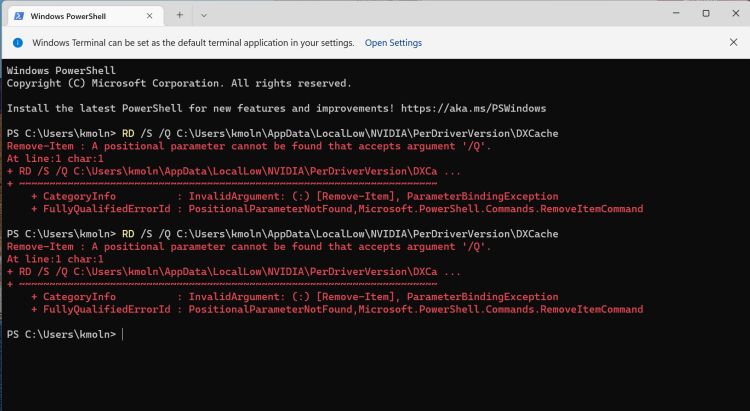Image resolution: width=750 pixels, height=411 pixels.
Task: Switch to the Windows PowerShell tab
Action: [85, 16]
